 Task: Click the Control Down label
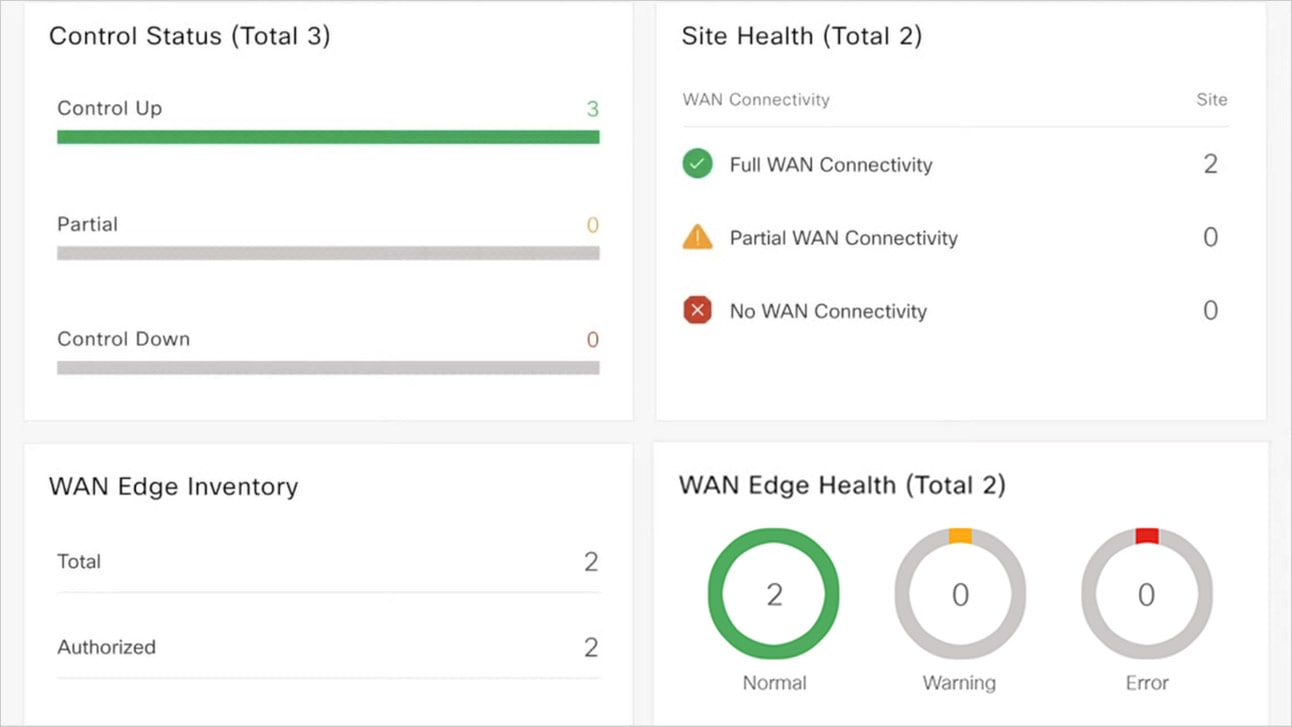(123, 339)
